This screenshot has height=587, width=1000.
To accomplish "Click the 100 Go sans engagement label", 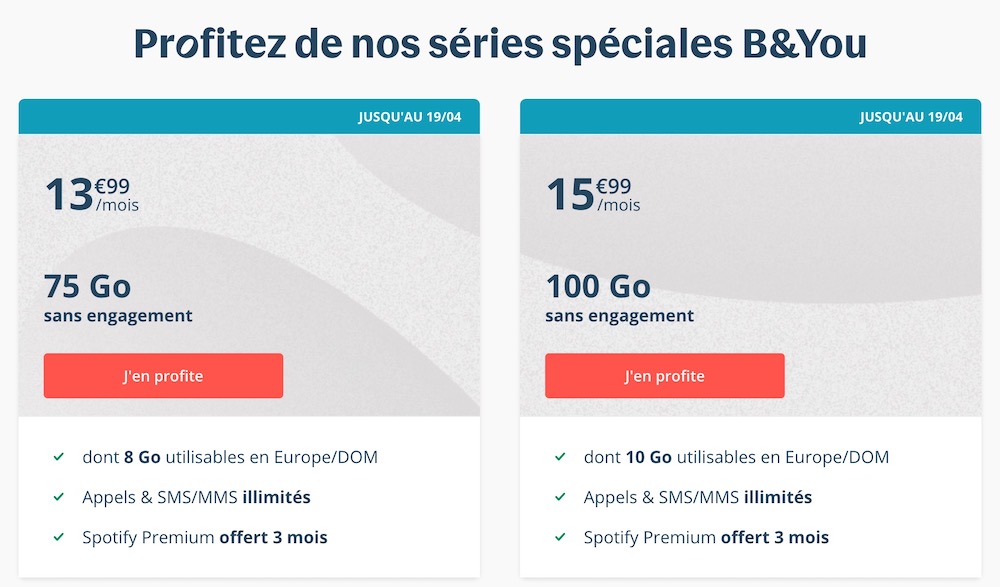I will [x=619, y=298].
